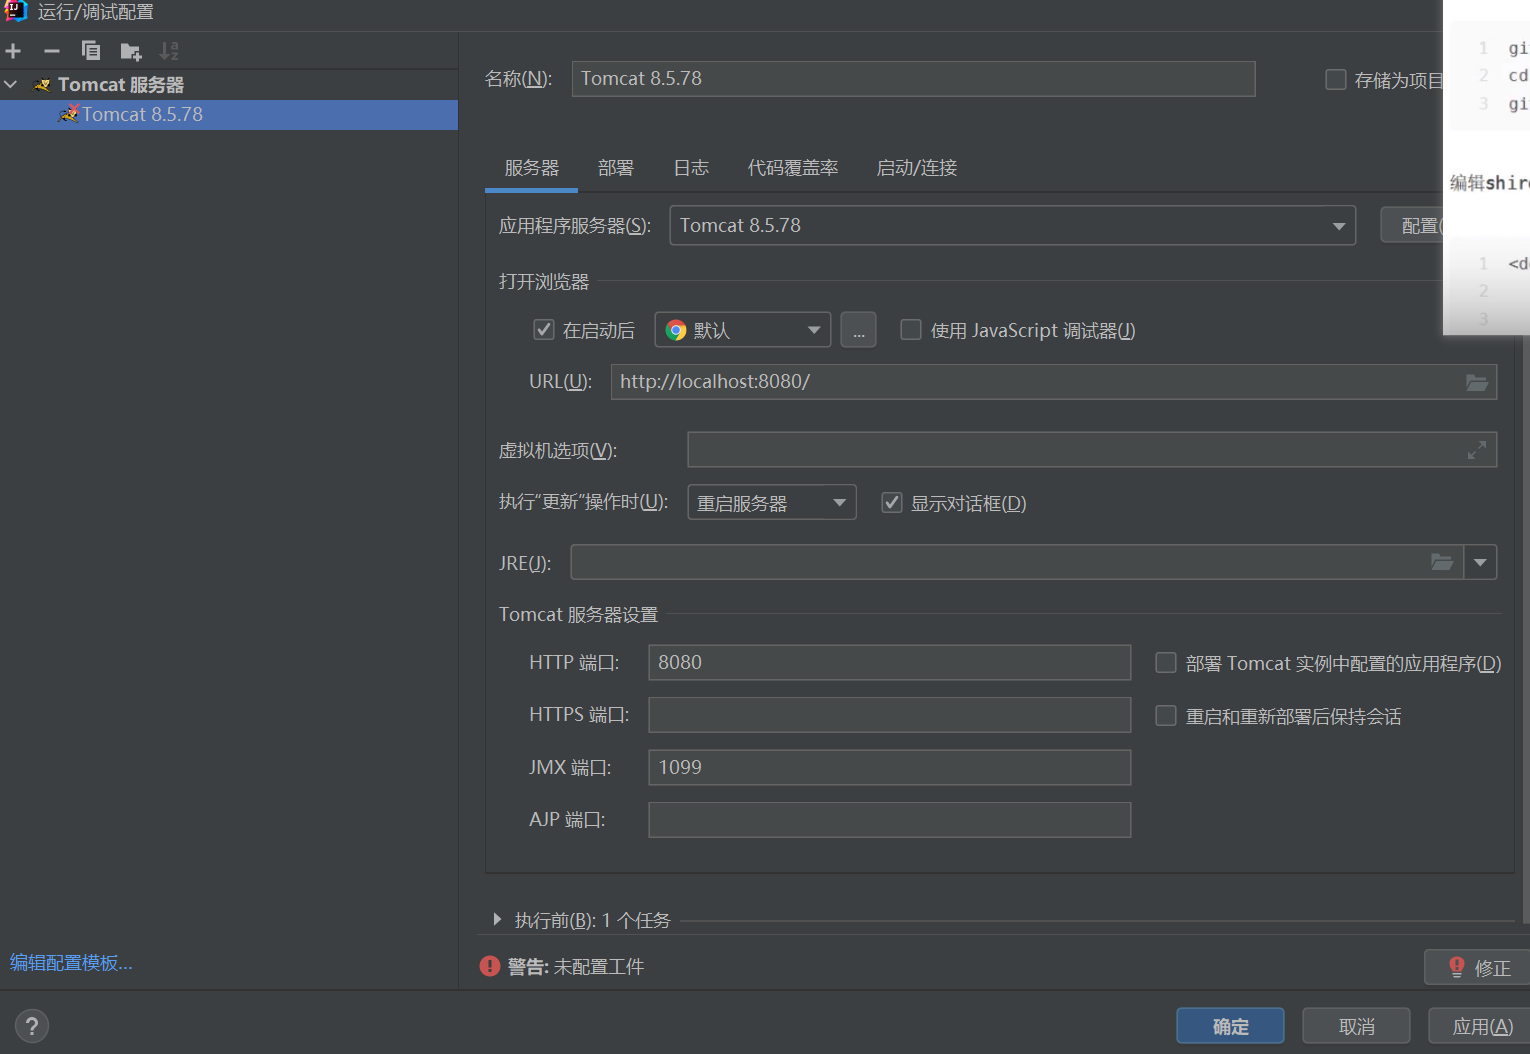Switch to the 日志 tab
This screenshot has width=1530, height=1054.
[691, 168]
